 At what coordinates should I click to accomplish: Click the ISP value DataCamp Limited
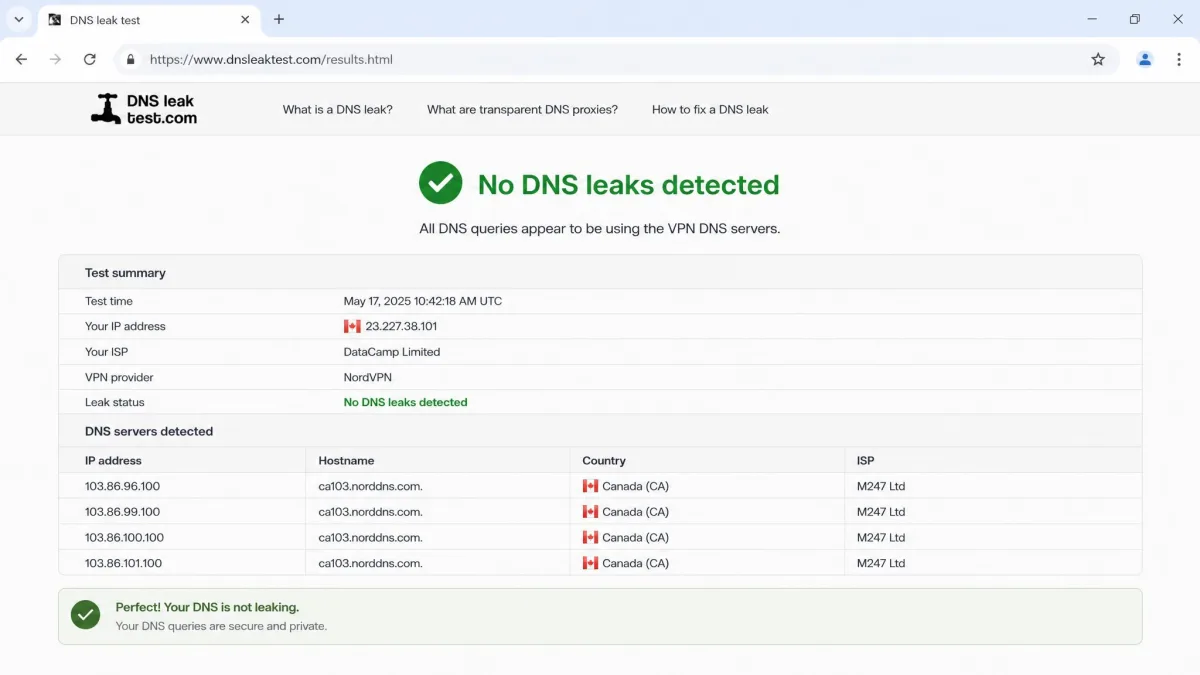[392, 352]
